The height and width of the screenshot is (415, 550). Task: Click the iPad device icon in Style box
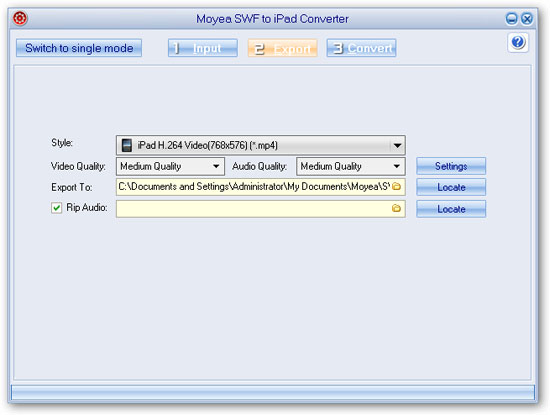(127, 145)
